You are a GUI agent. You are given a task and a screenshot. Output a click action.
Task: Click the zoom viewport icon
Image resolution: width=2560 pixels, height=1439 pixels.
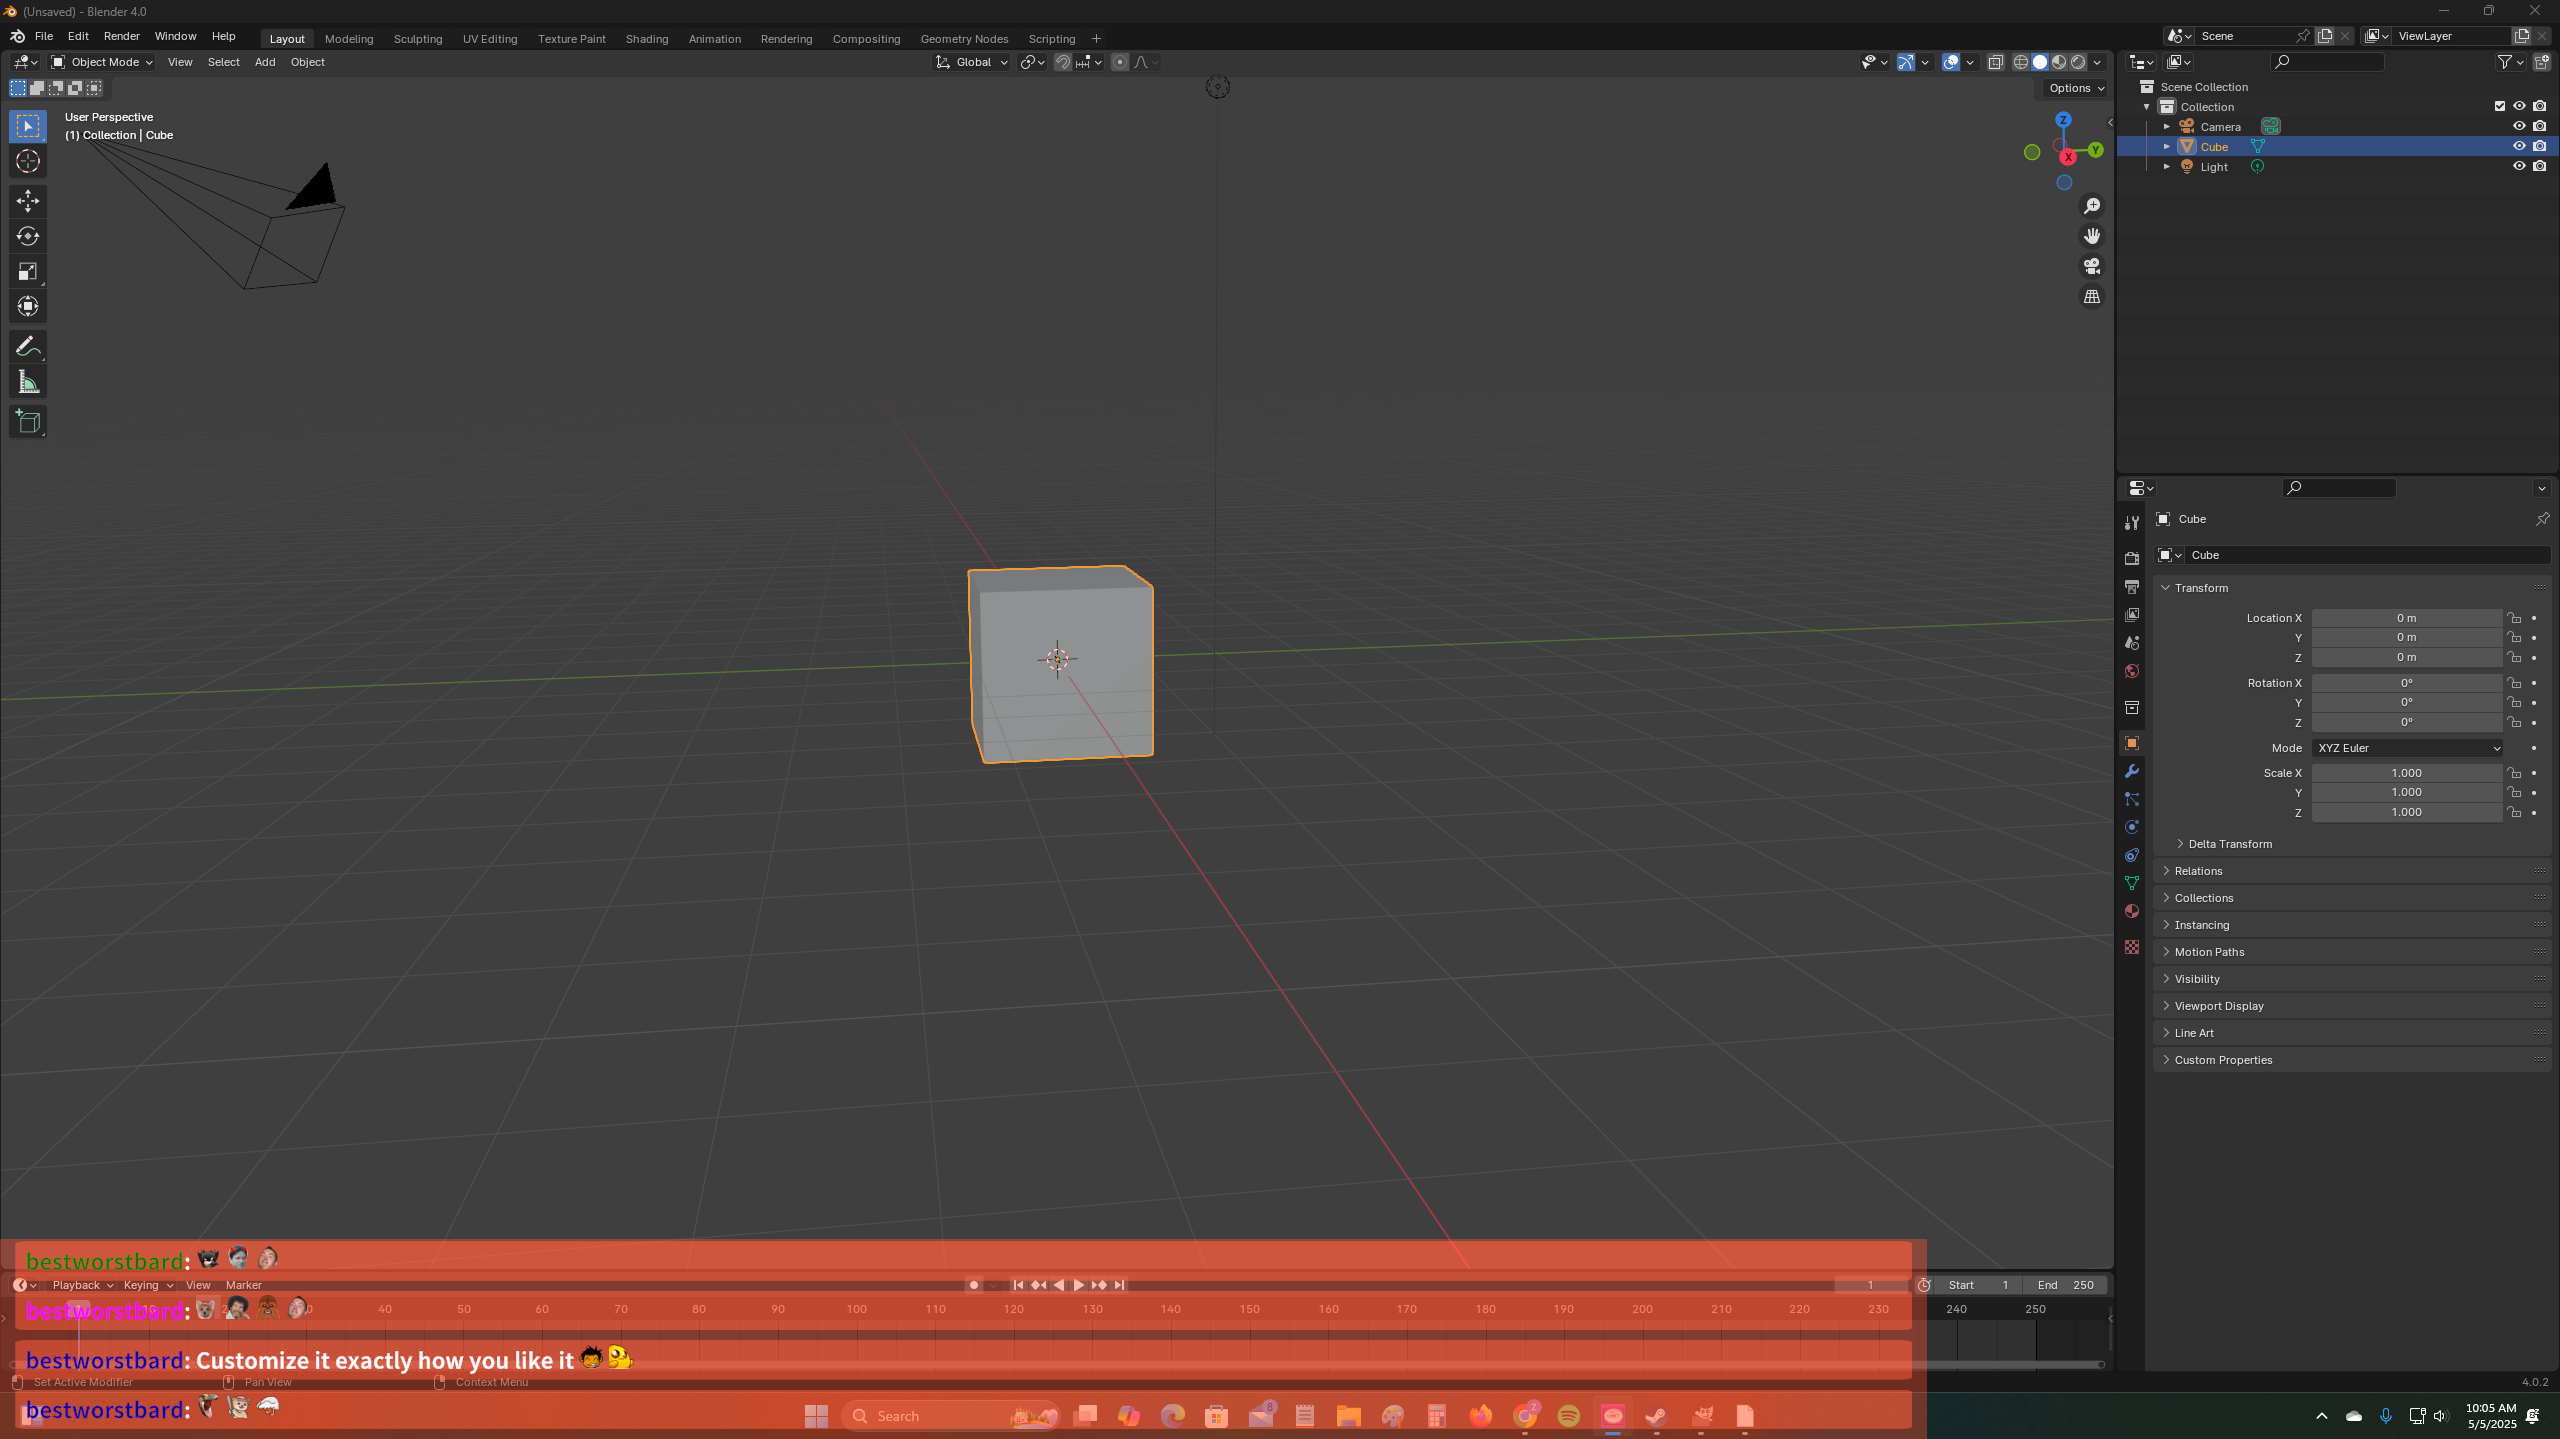coord(2092,206)
